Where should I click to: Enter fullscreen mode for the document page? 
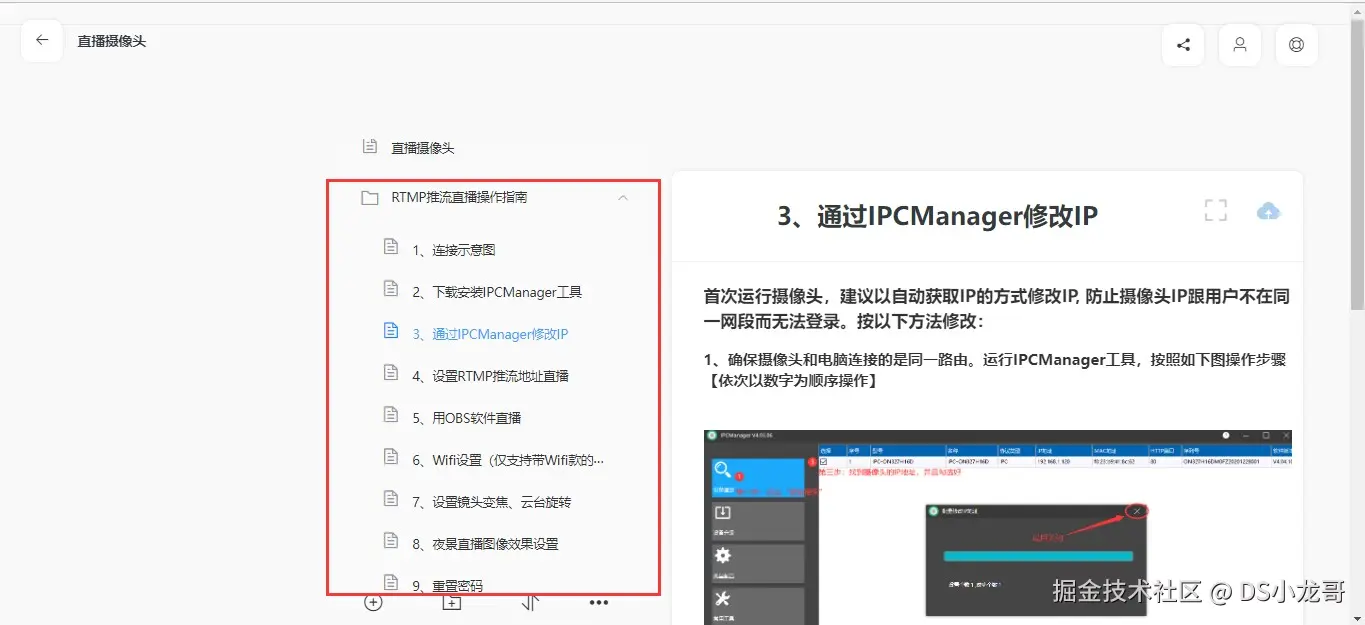pos(1214,210)
